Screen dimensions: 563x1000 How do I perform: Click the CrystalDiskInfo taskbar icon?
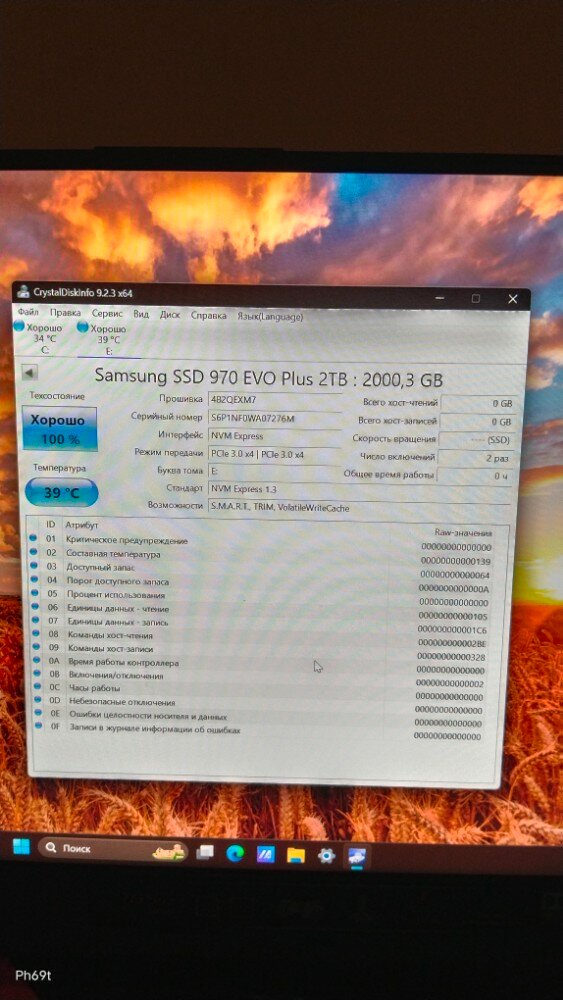[x=356, y=857]
